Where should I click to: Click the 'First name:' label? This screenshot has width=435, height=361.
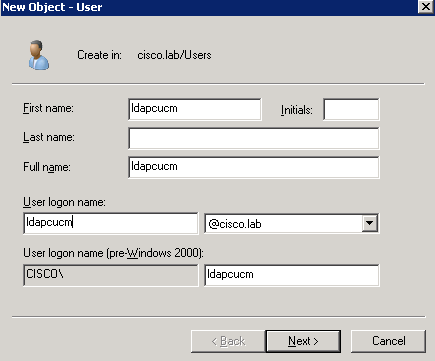tap(48, 108)
